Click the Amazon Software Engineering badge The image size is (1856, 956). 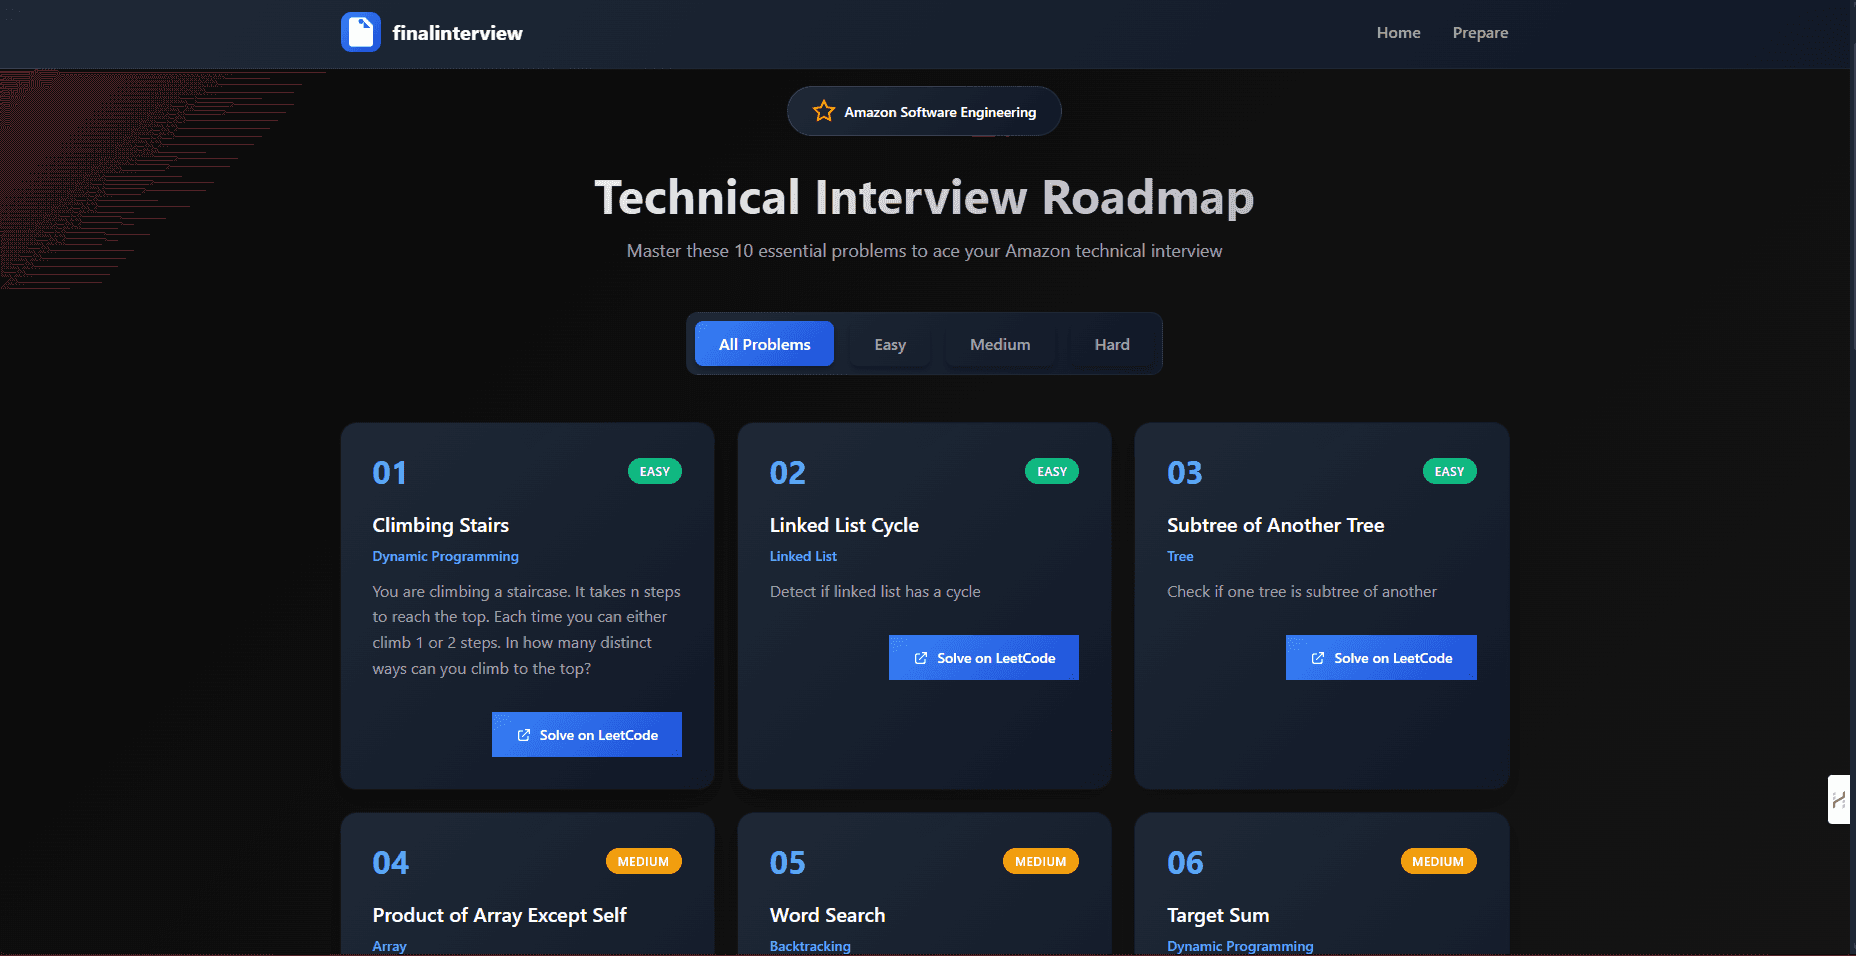point(924,111)
